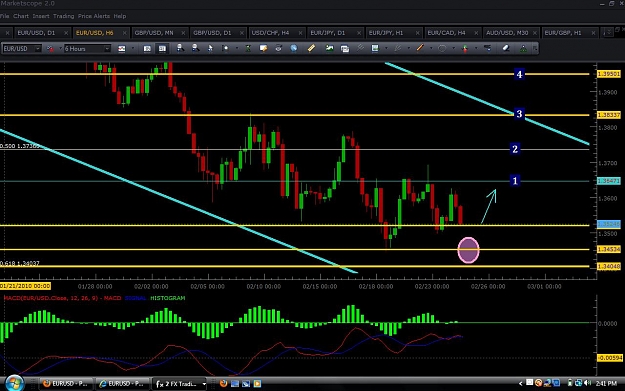The height and width of the screenshot is (391, 625).
Task: Open the File menu
Action: [4, 16]
